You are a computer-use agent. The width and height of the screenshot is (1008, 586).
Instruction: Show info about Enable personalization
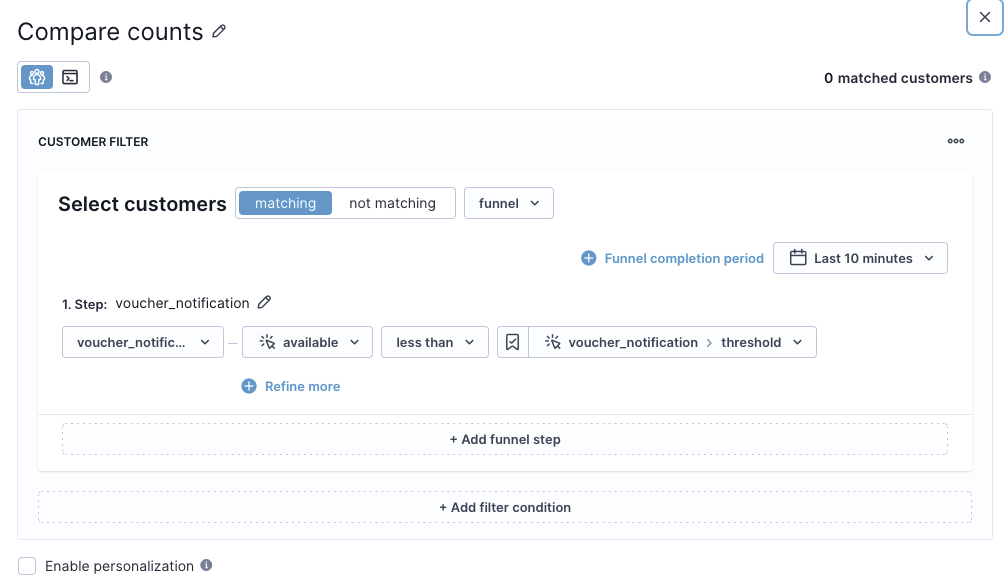pos(206,565)
